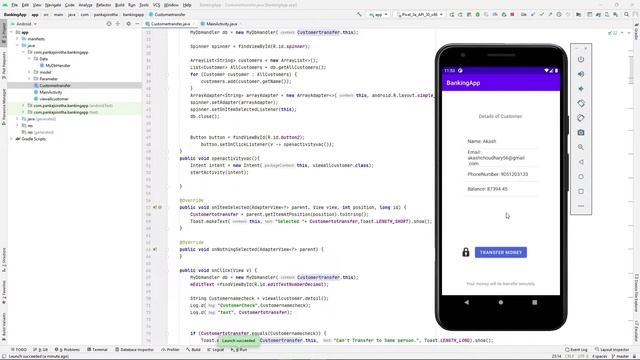Click the emulator volume up icon

(x=581, y=74)
